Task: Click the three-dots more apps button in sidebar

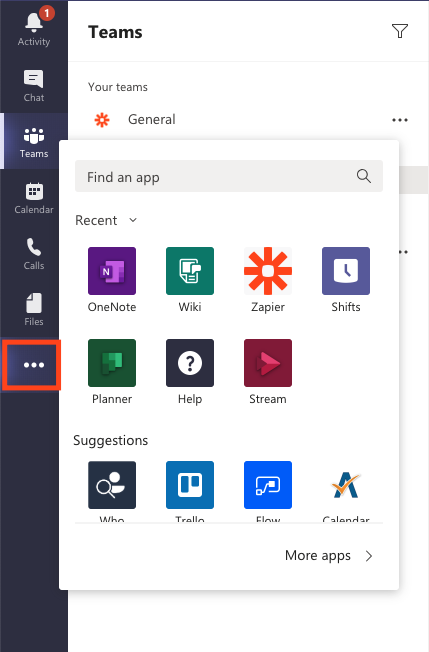Action: (34, 365)
